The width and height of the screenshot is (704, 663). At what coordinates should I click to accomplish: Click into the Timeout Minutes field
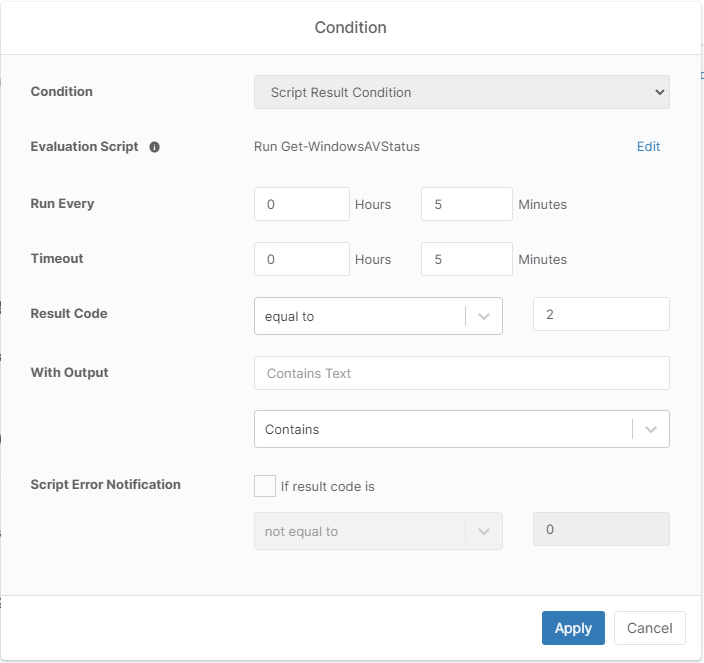click(466, 259)
